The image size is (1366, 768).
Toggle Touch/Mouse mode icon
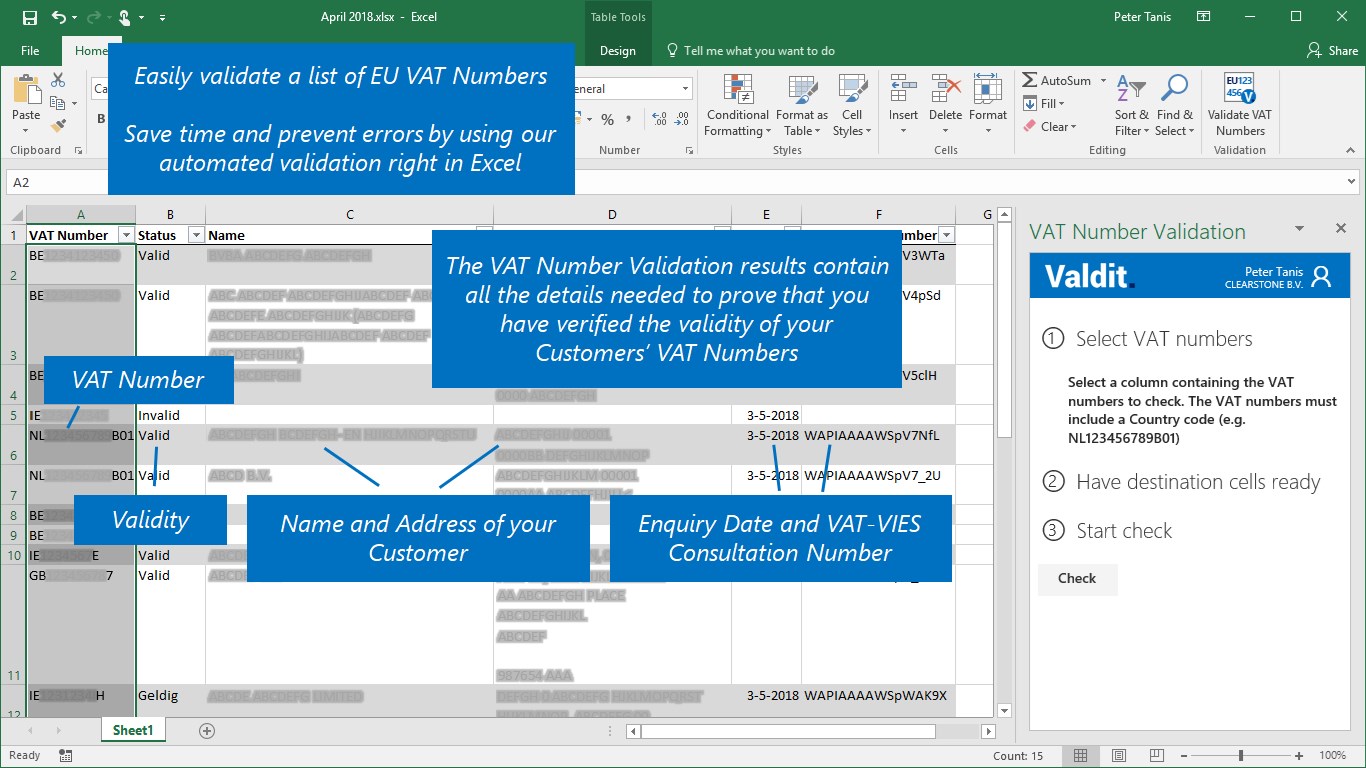click(125, 17)
